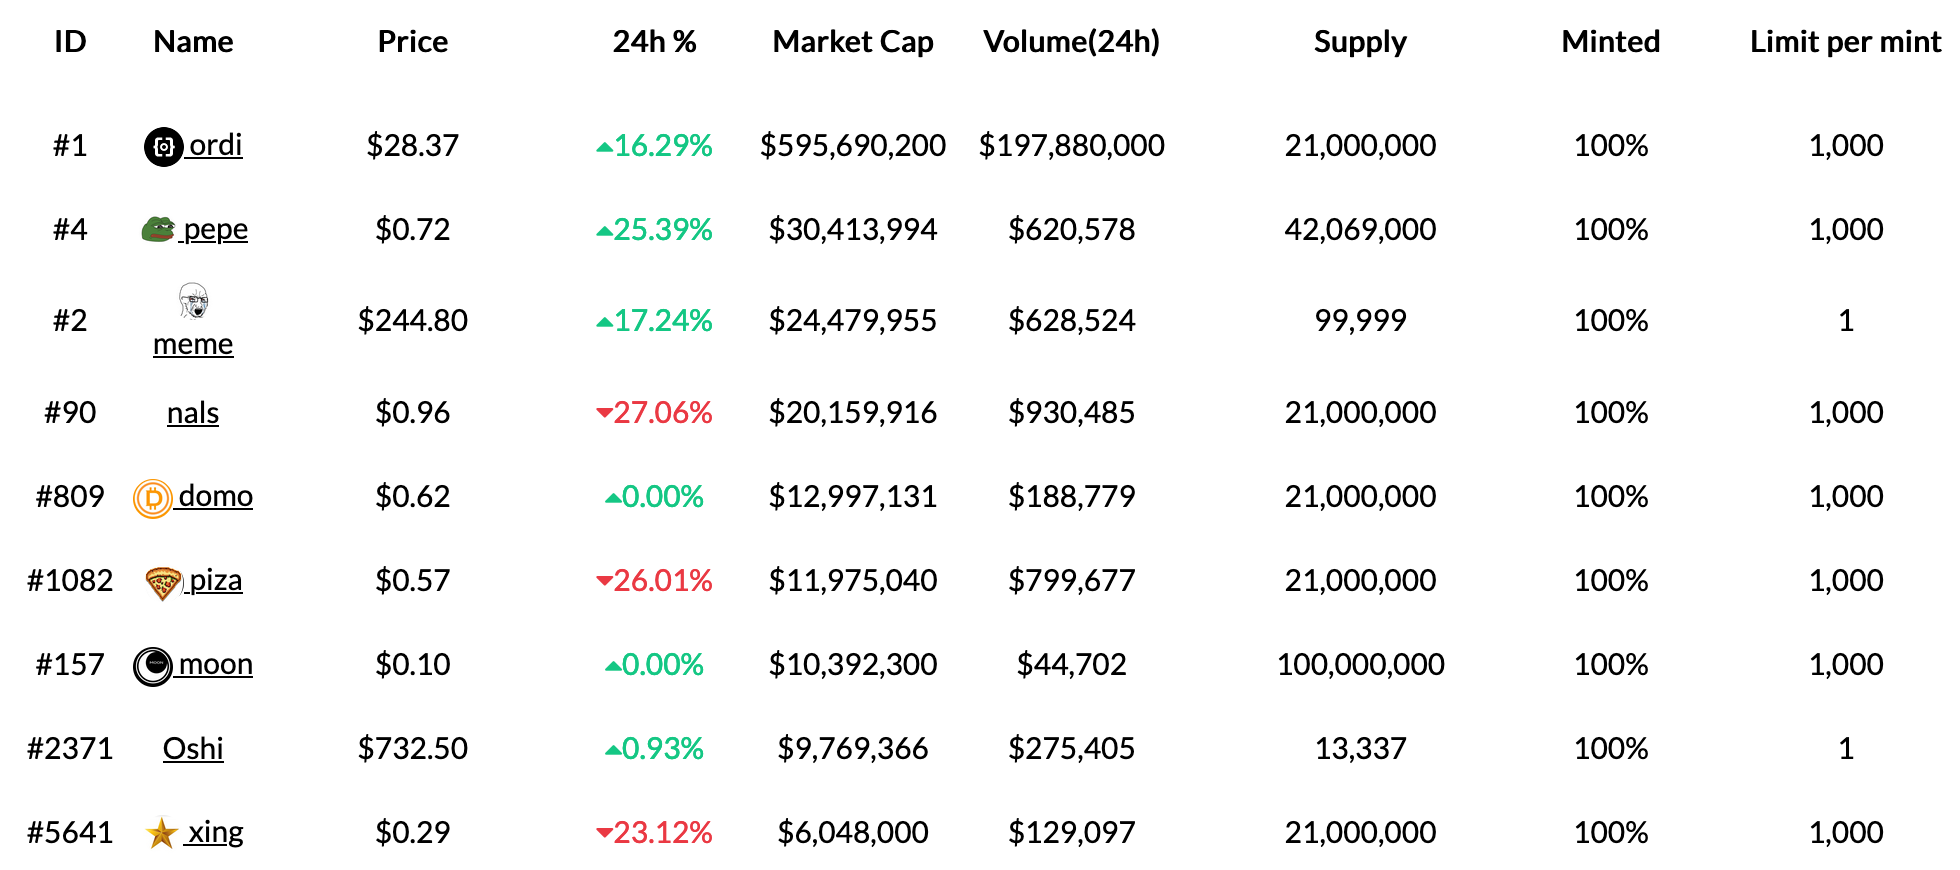The width and height of the screenshot is (1960, 870).
Task: Click the black moon token icon
Action: point(153,666)
